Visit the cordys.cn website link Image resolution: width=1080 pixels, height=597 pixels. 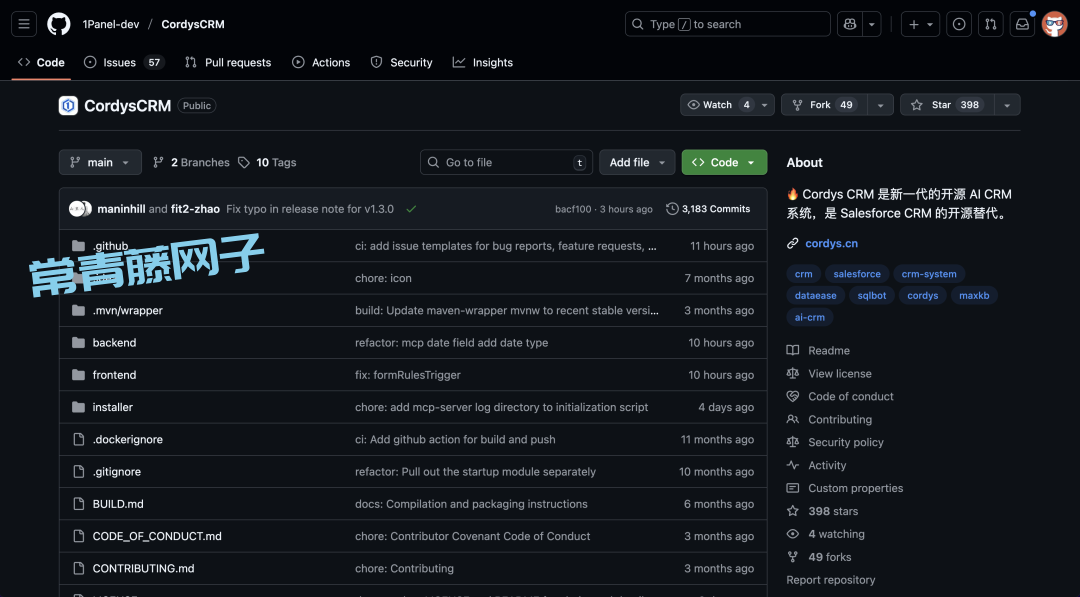click(833, 243)
